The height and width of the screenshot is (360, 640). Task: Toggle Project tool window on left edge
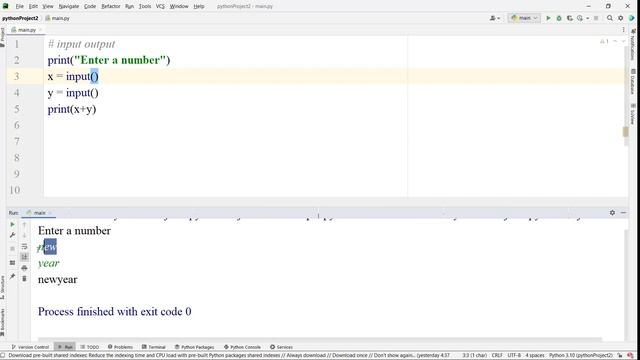(x=2, y=37)
